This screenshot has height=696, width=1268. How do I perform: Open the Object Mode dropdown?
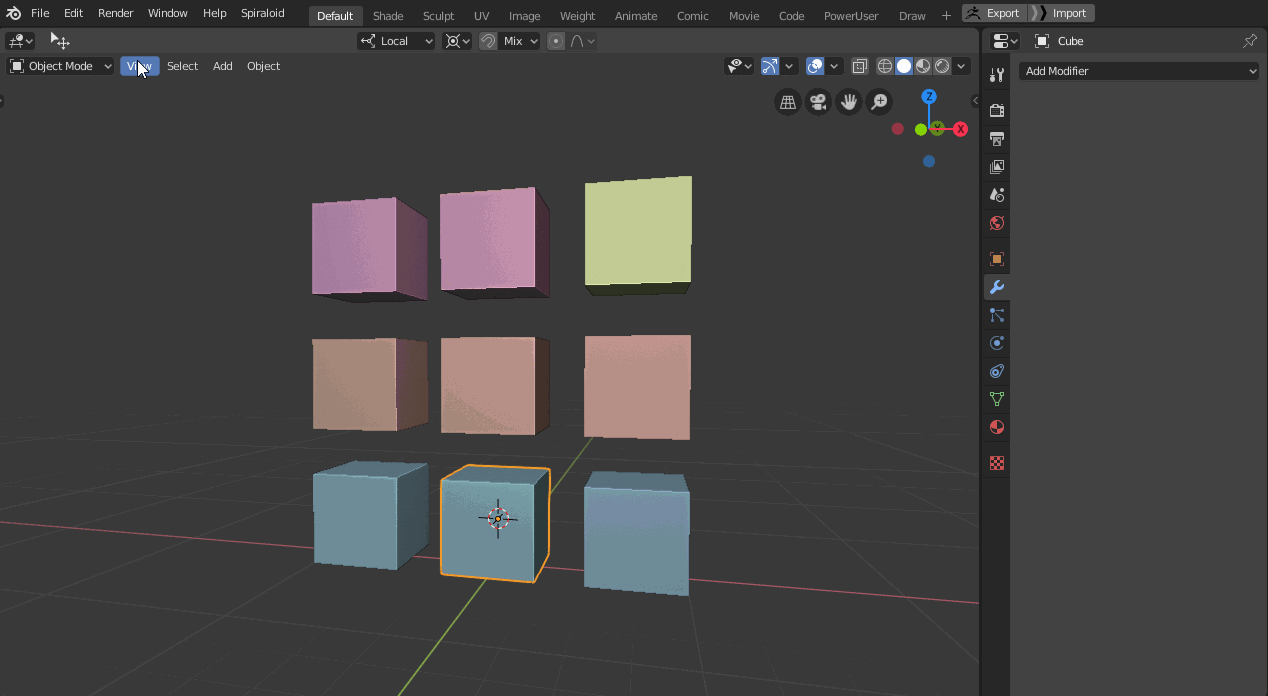[x=61, y=66]
